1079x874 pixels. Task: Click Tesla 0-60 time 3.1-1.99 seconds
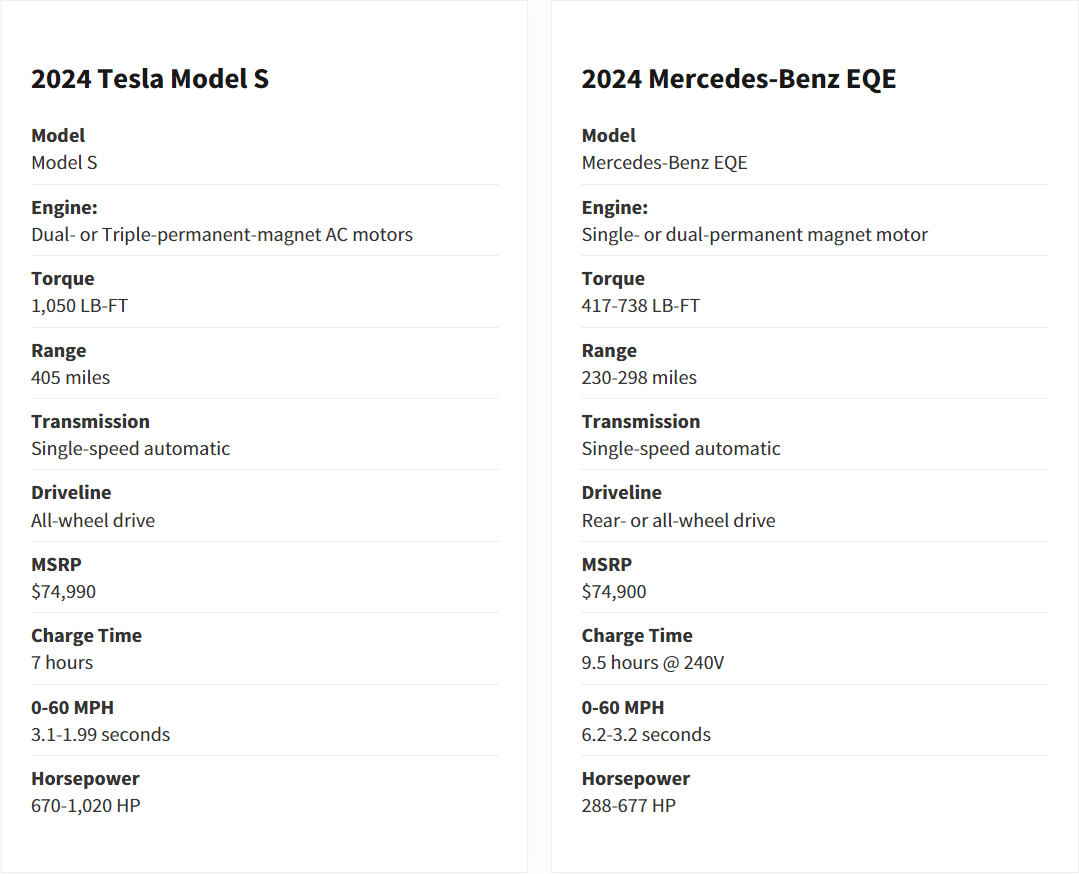(x=100, y=734)
